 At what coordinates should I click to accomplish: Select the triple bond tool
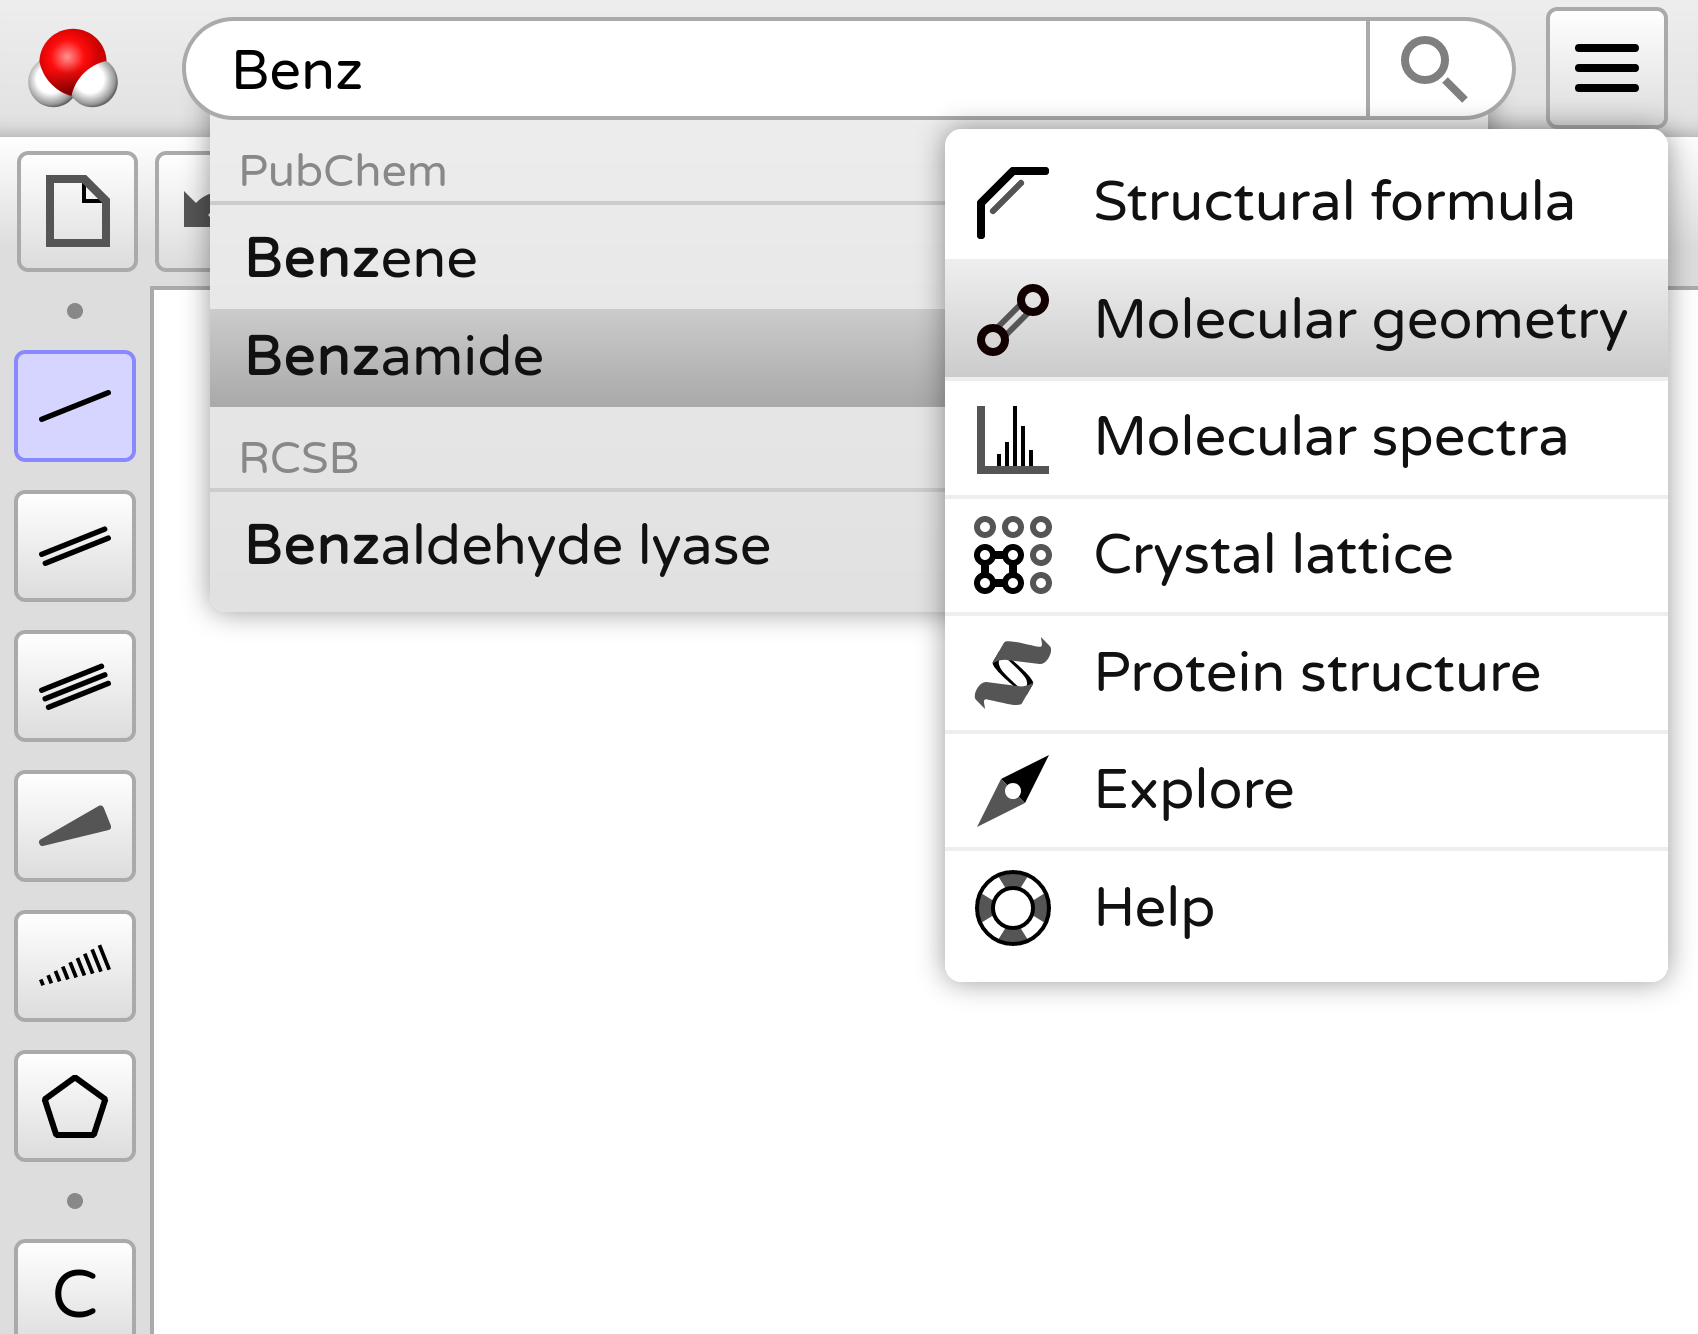(x=75, y=686)
